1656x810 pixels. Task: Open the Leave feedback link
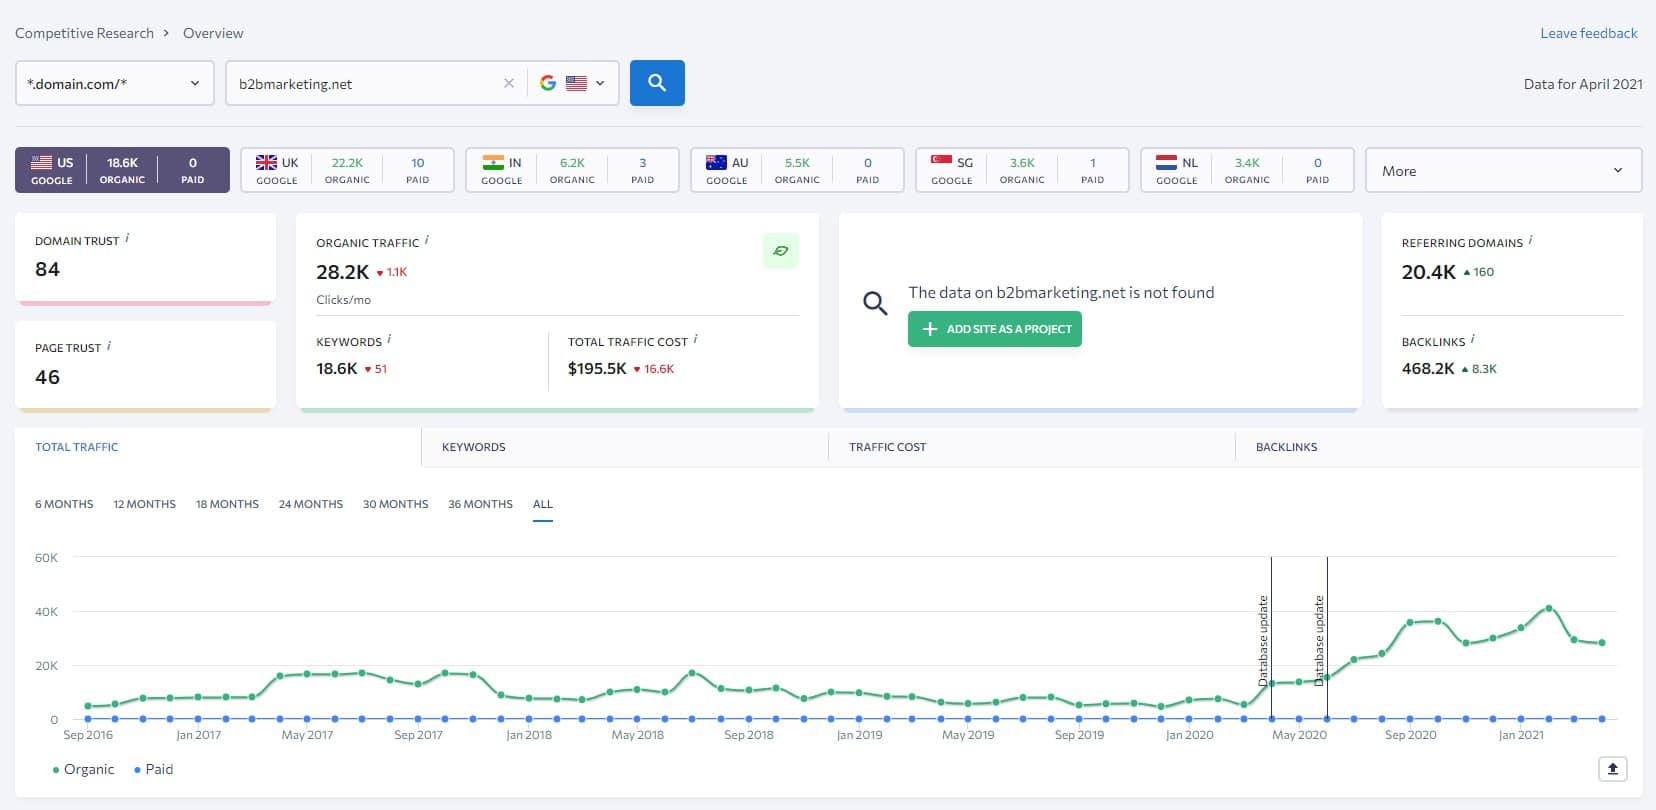1588,33
